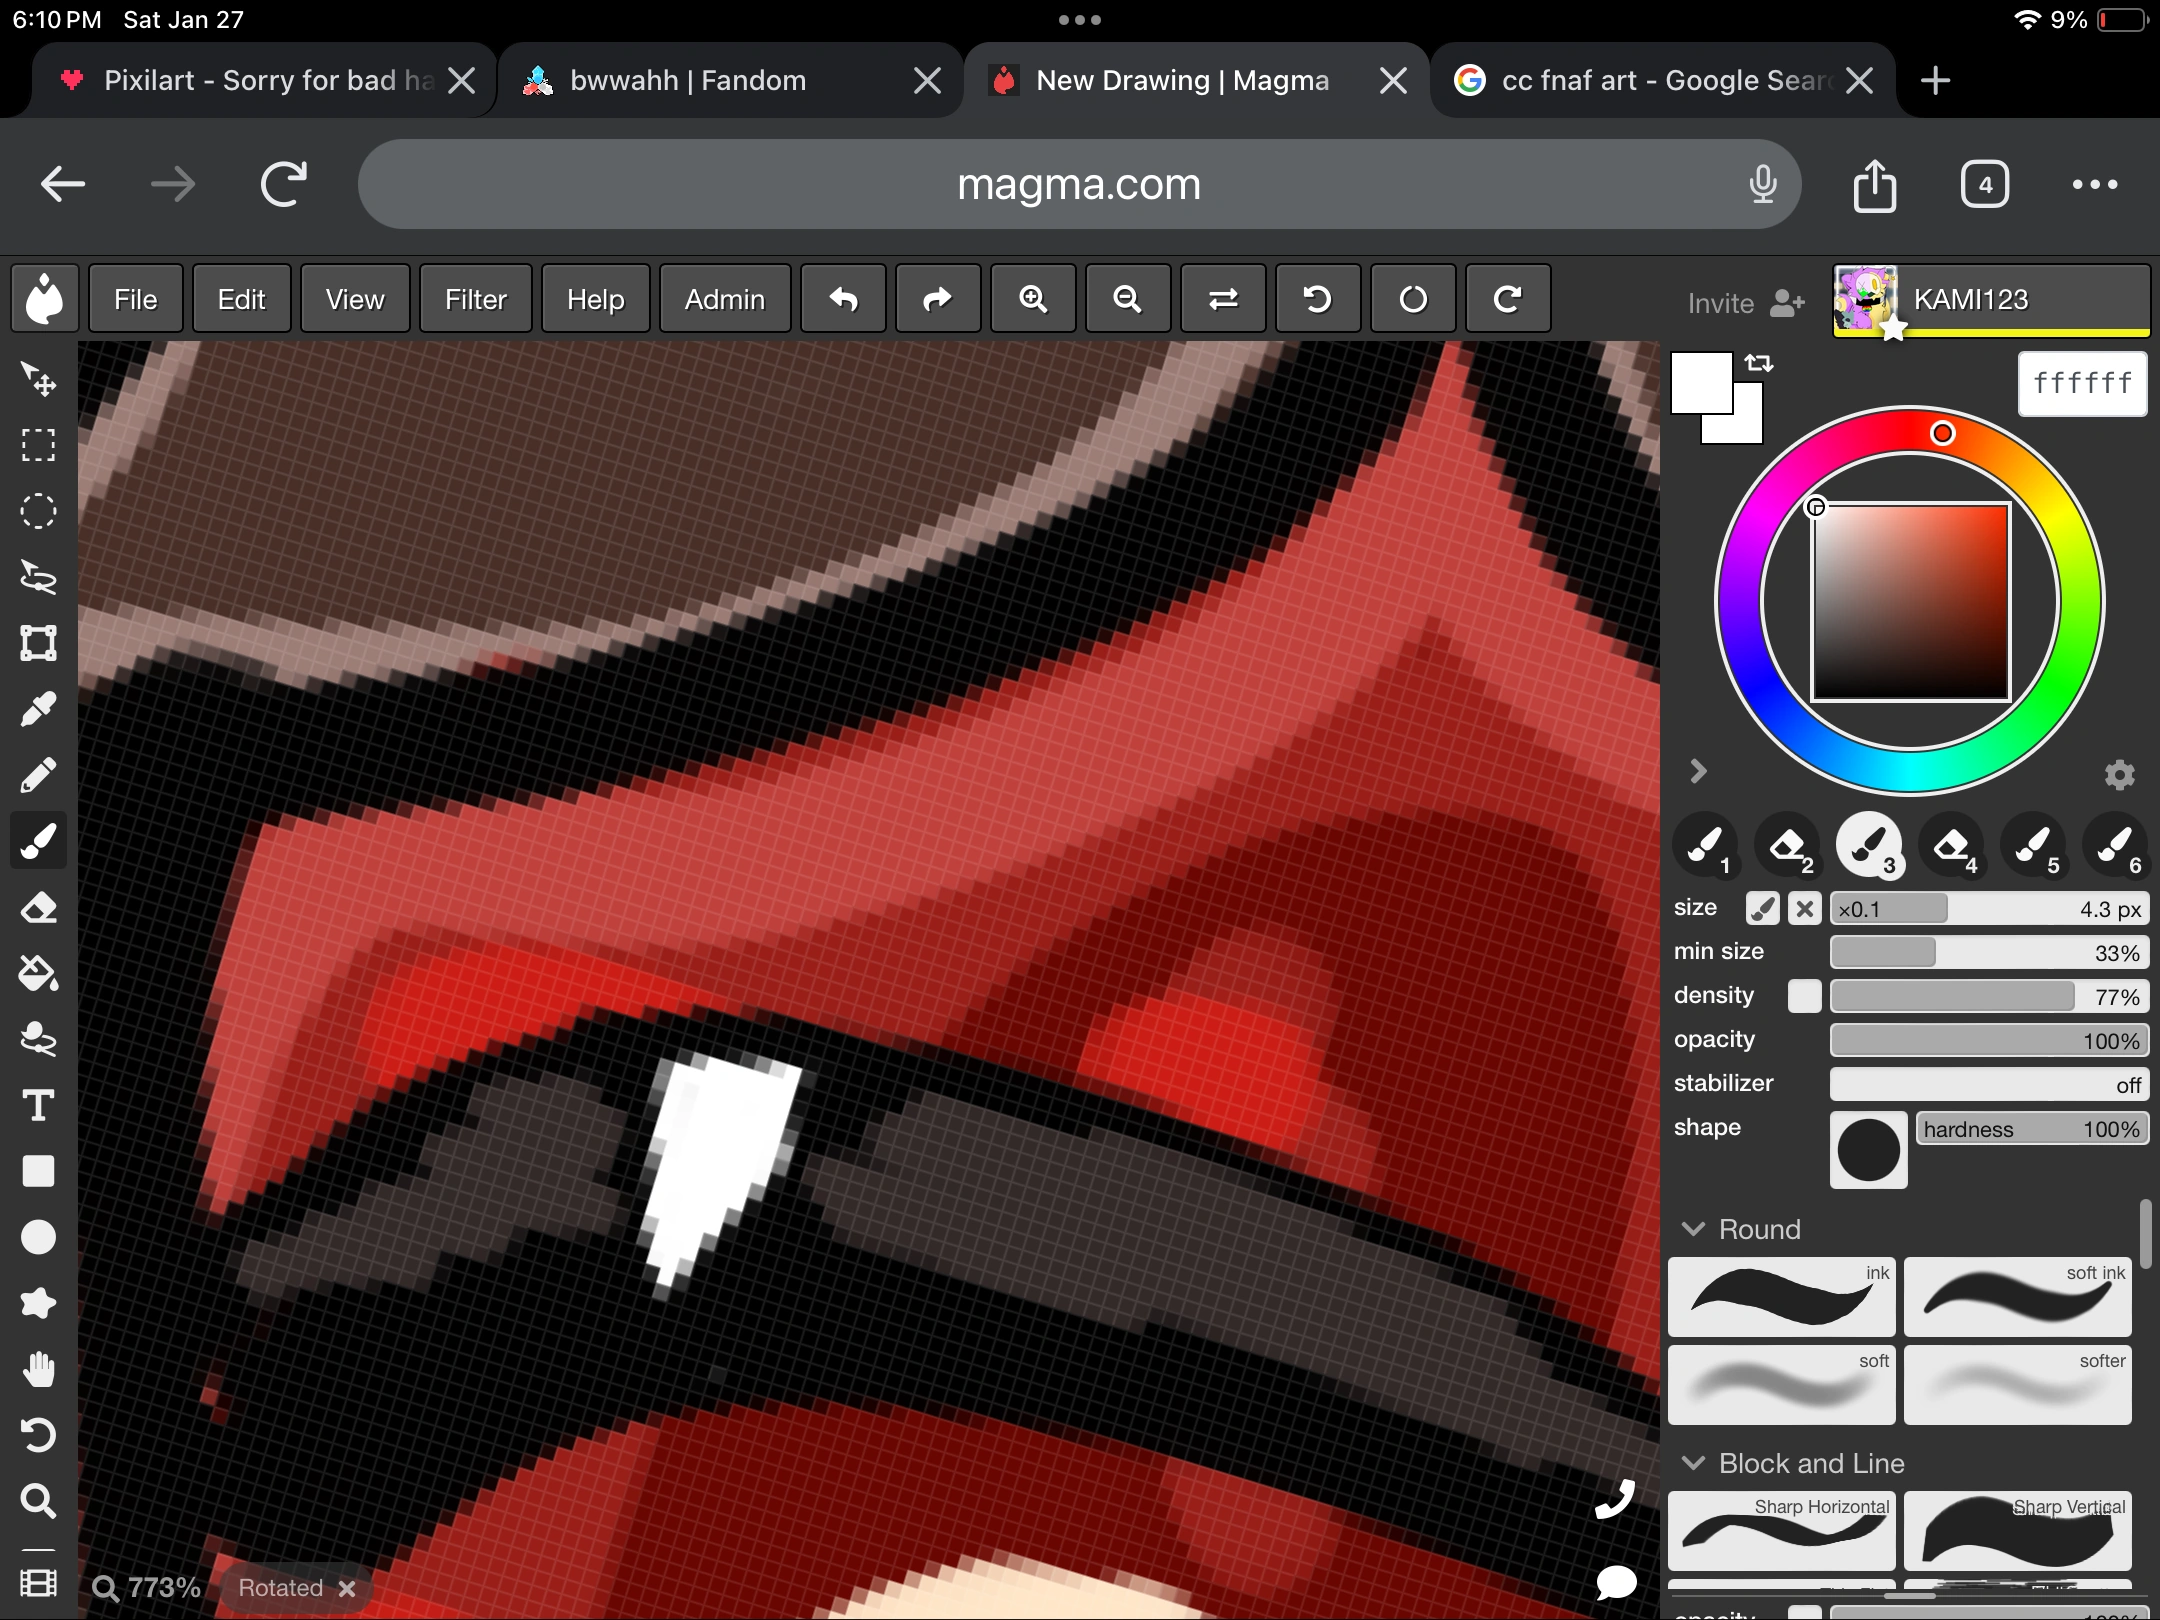
Task: Toggle pen pressure for brush size
Action: pyautogui.click(x=1762, y=908)
